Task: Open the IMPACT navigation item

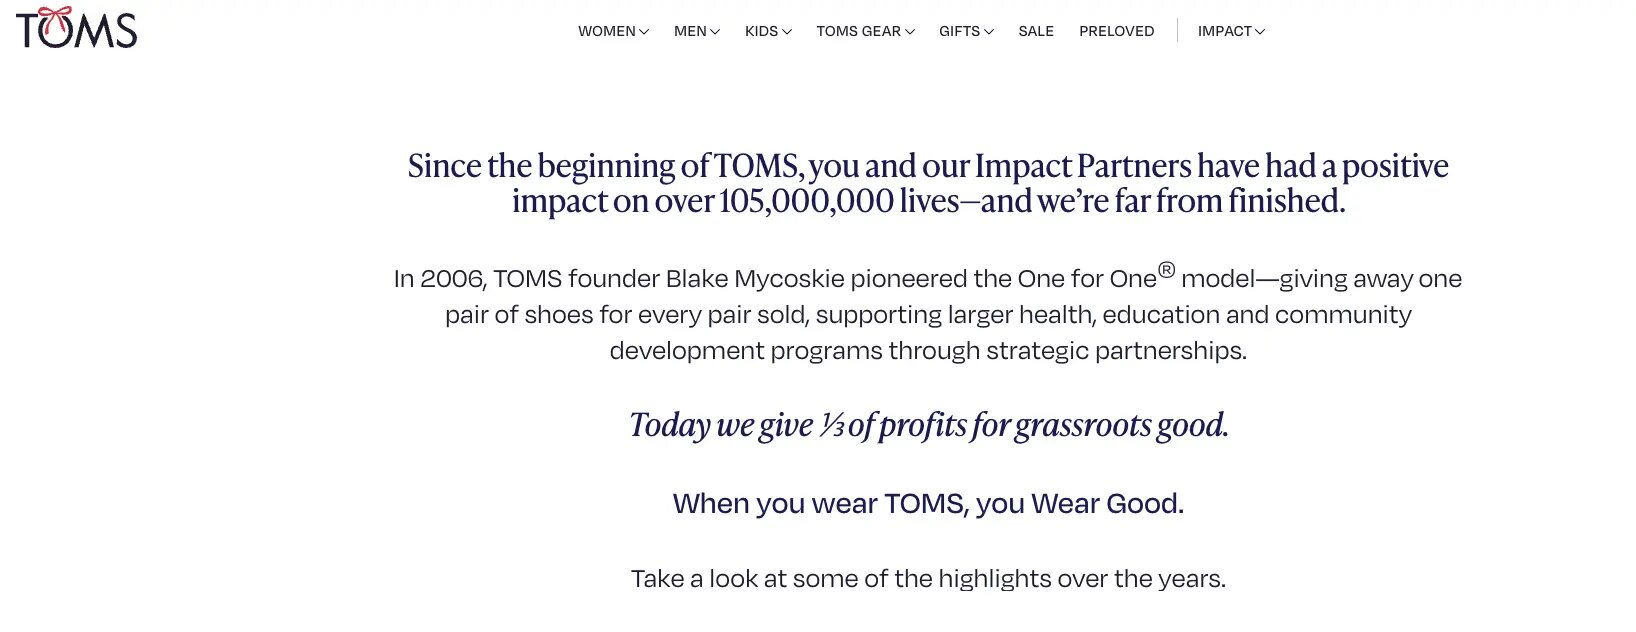Action: click(x=1225, y=31)
